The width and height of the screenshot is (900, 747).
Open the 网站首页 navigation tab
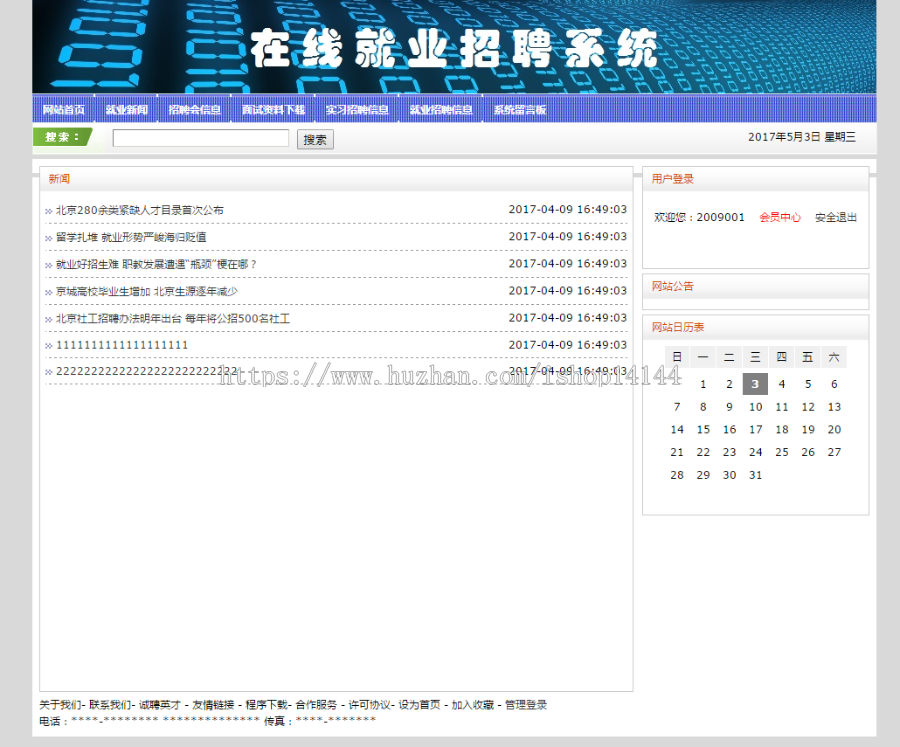point(64,110)
